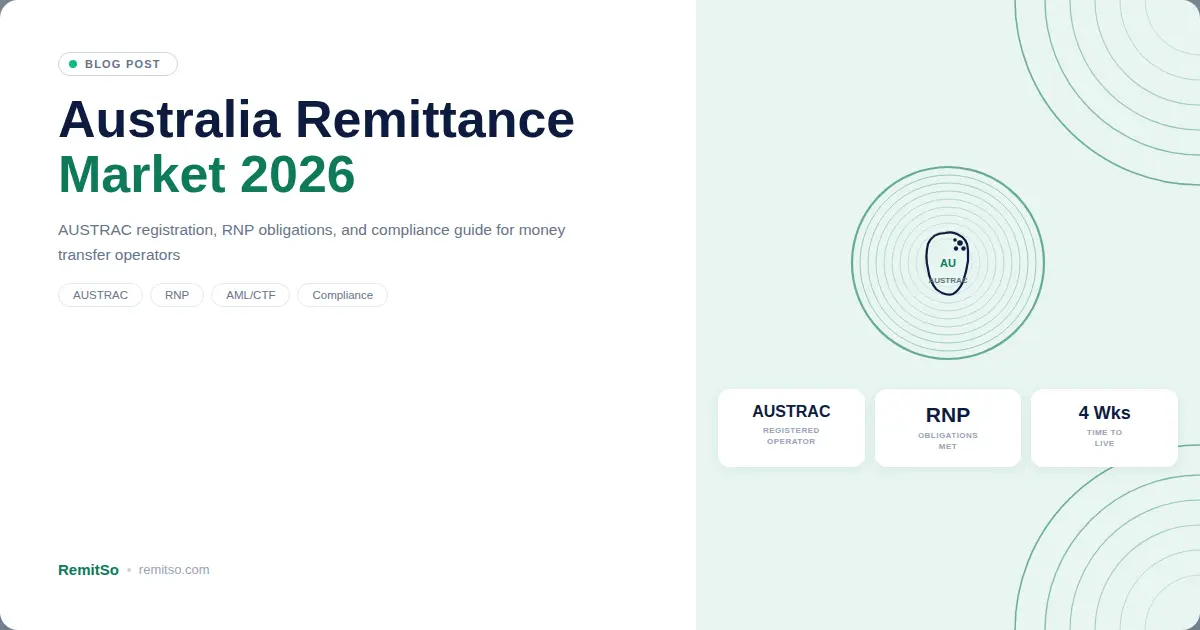Click the AU shield icon
The image size is (1200, 630).
[x=947, y=264]
